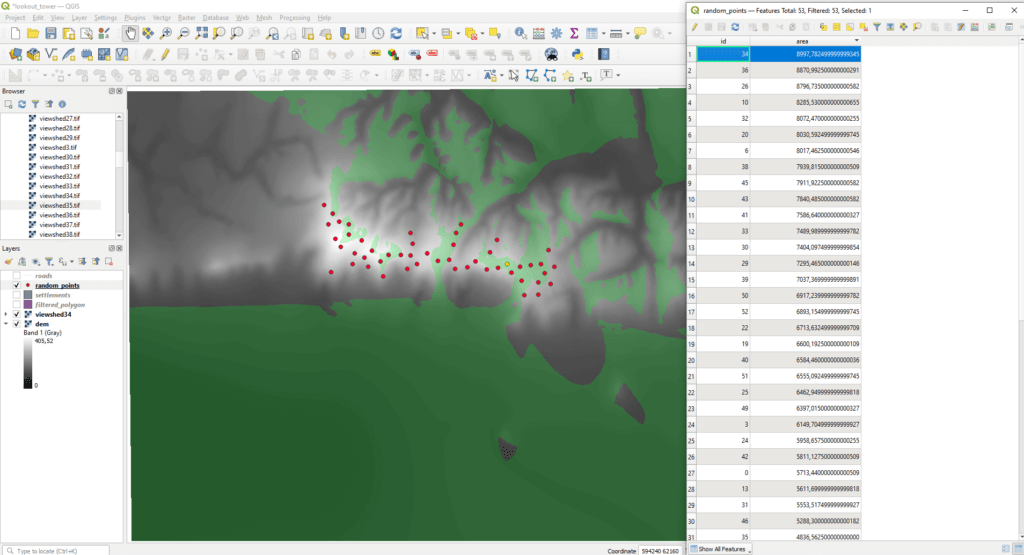Click New GeoPackage Layer icon
Viewport: 1024px width, 555px height.
coord(33,54)
